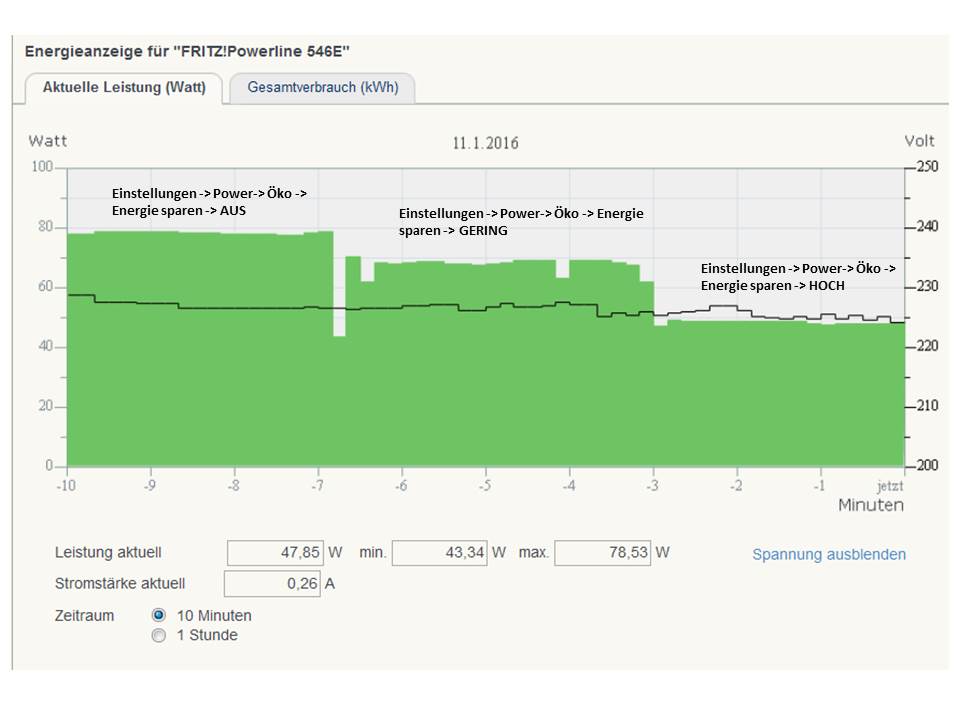
Task: Click the Spannung ausblenden link
Action: tap(829, 554)
